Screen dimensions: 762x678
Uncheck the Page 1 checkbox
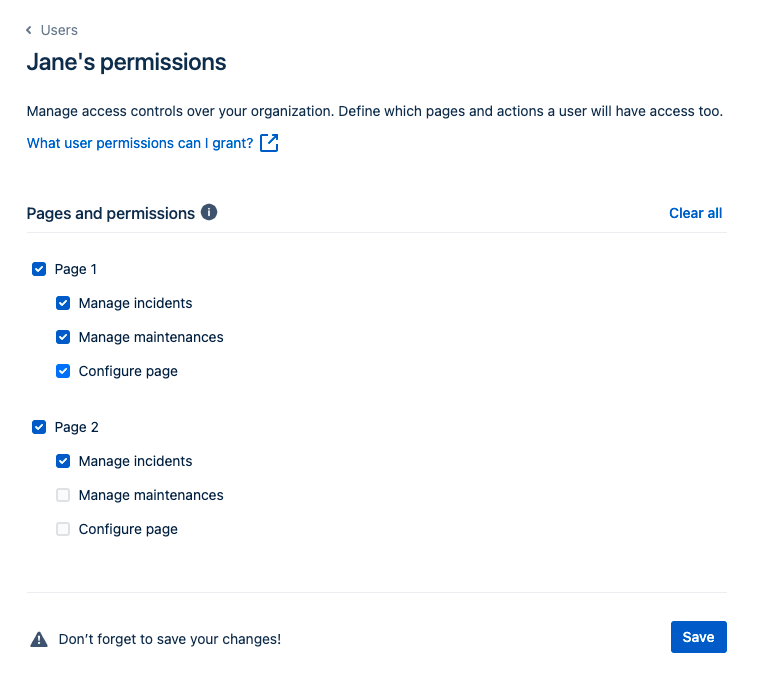coord(39,269)
